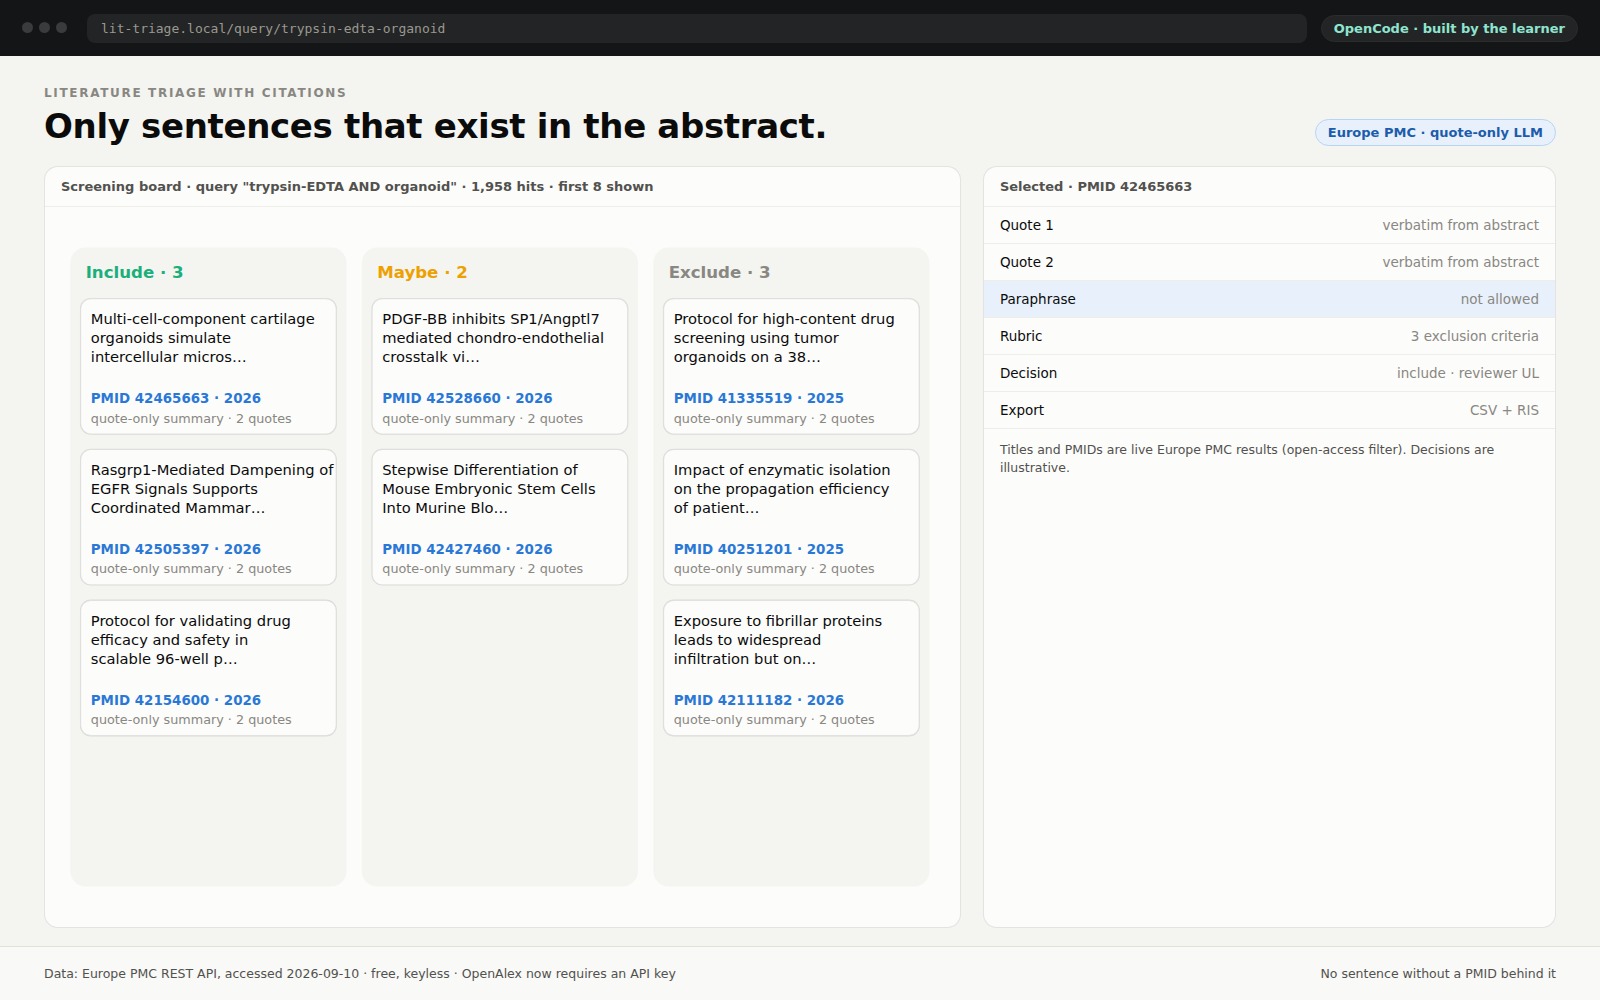Click the Europe PMC quote-only LLM badge
This screenshot has width=1600, height=1000.
[1435, 132]
